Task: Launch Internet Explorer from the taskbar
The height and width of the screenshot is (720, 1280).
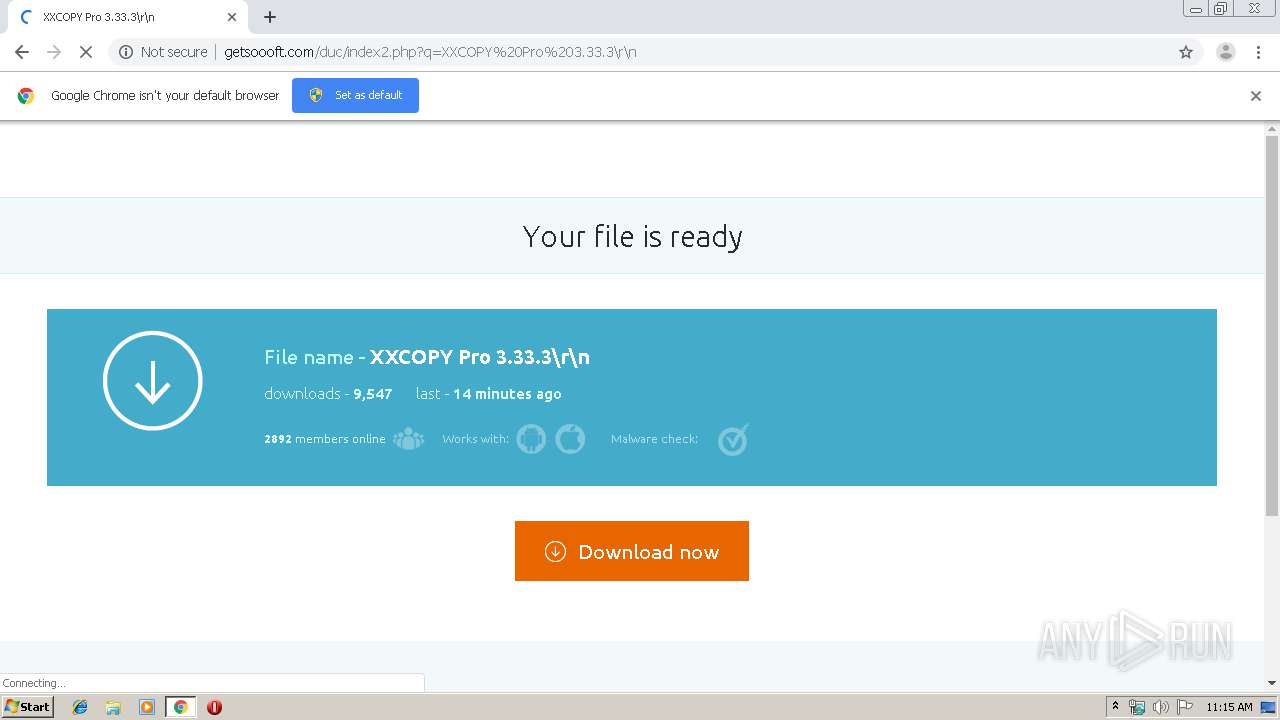Action: point(80,707)
